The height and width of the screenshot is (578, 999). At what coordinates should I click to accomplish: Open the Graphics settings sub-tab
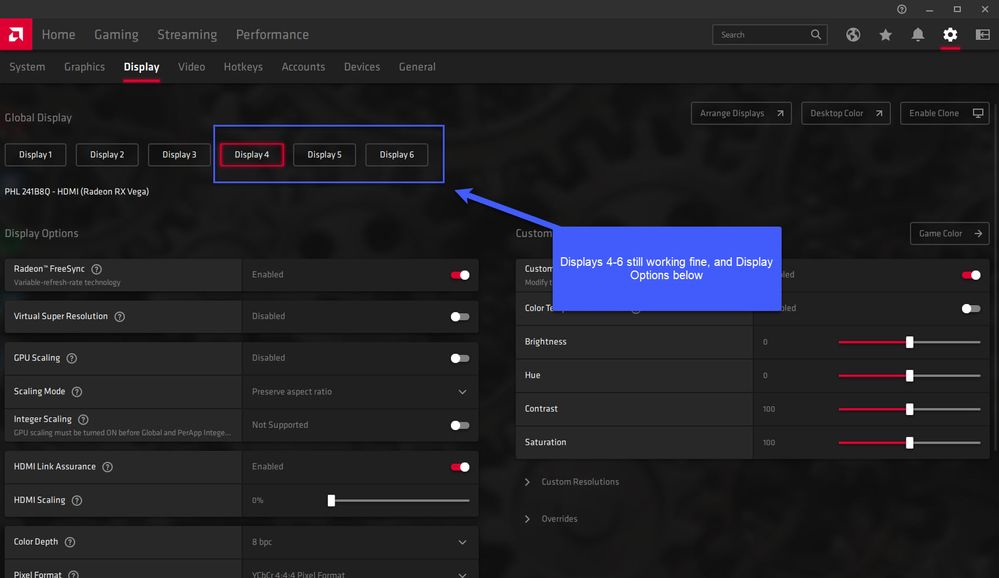(x=84, y=67)
